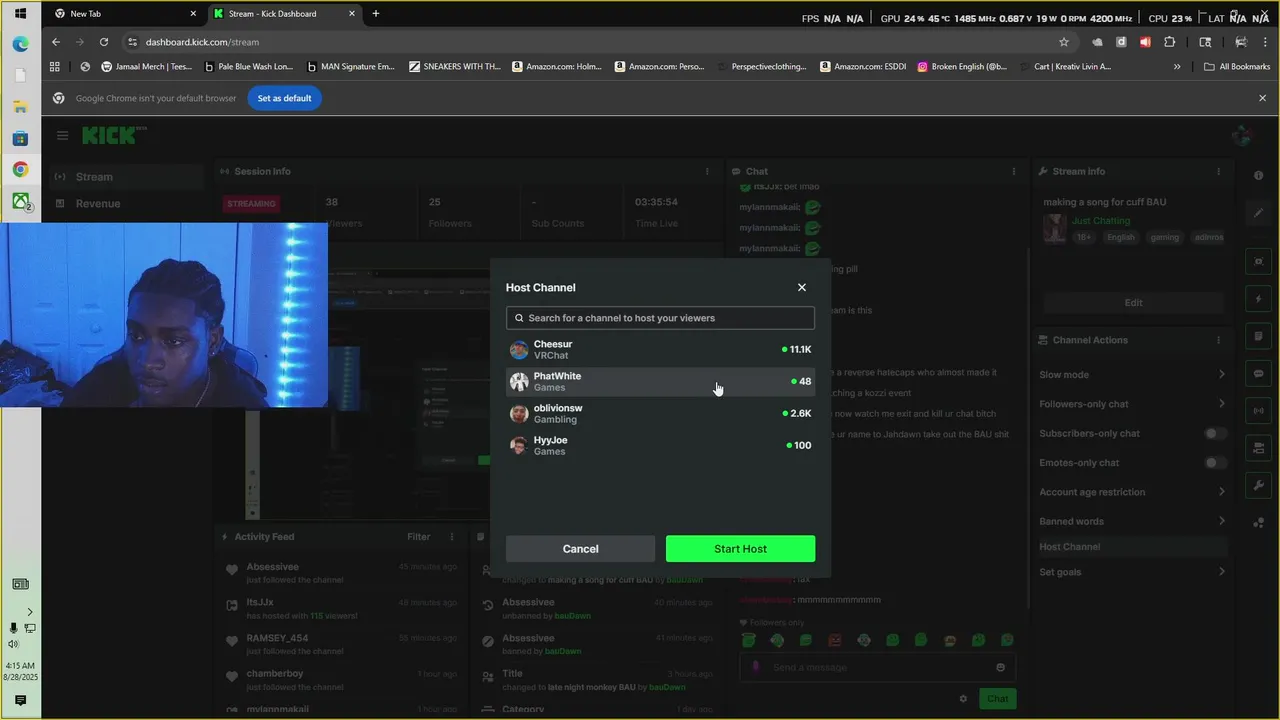The image size is (1280, 720).
Task: Open Chrome three-dot menu
Action: click(1266, 42)
